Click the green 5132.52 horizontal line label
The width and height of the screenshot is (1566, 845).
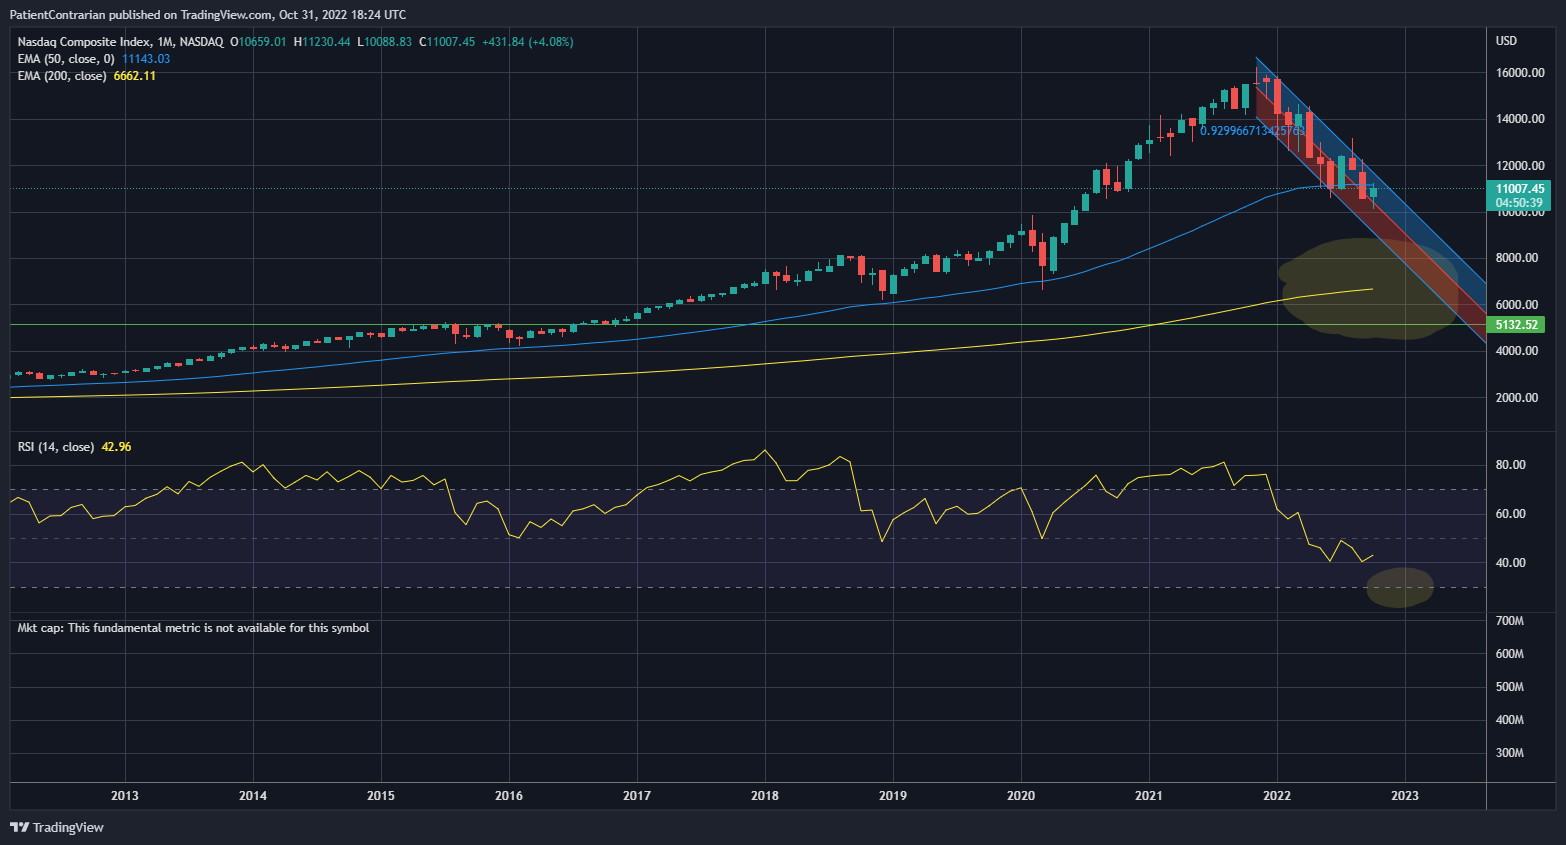1516,325
